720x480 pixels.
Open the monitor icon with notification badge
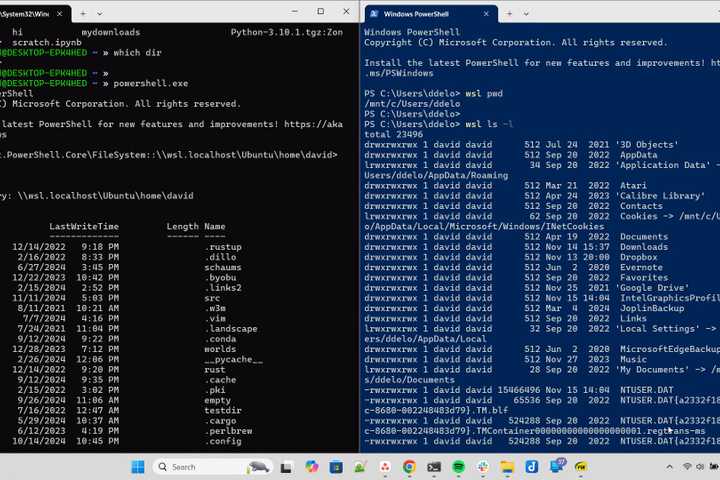tap(557, 465)
